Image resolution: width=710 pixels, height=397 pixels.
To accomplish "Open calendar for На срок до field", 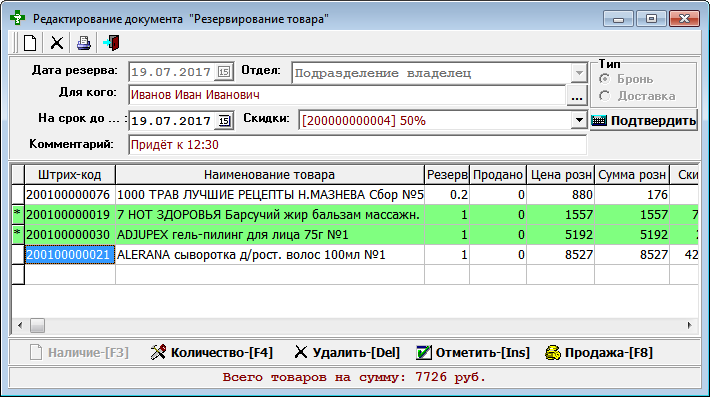I will tap(224, 121).
